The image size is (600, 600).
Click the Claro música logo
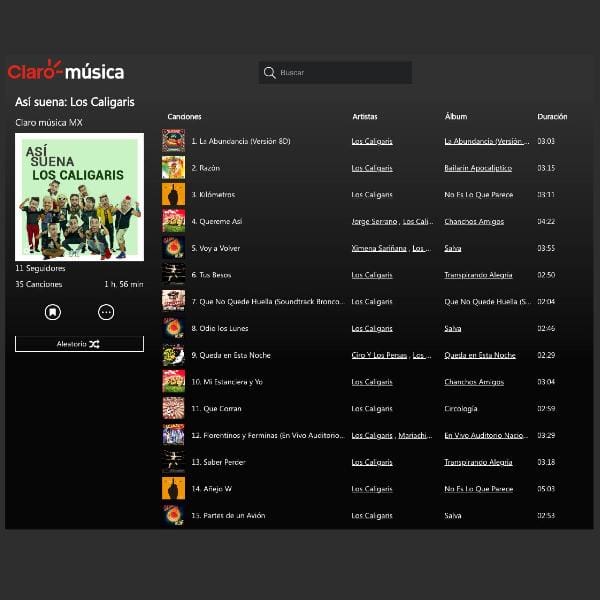pos(66,71)
